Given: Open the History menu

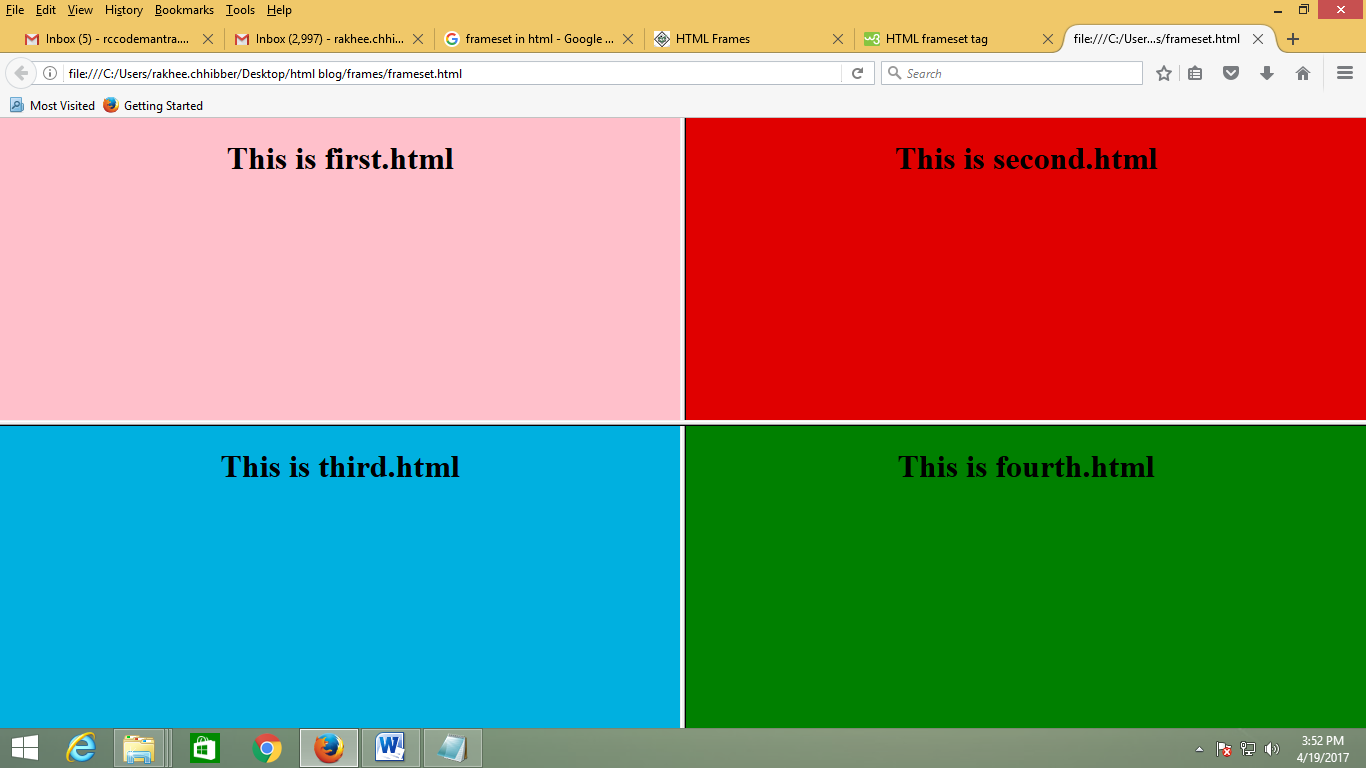Looking at the screenshot, I should [x=123, y=10].
